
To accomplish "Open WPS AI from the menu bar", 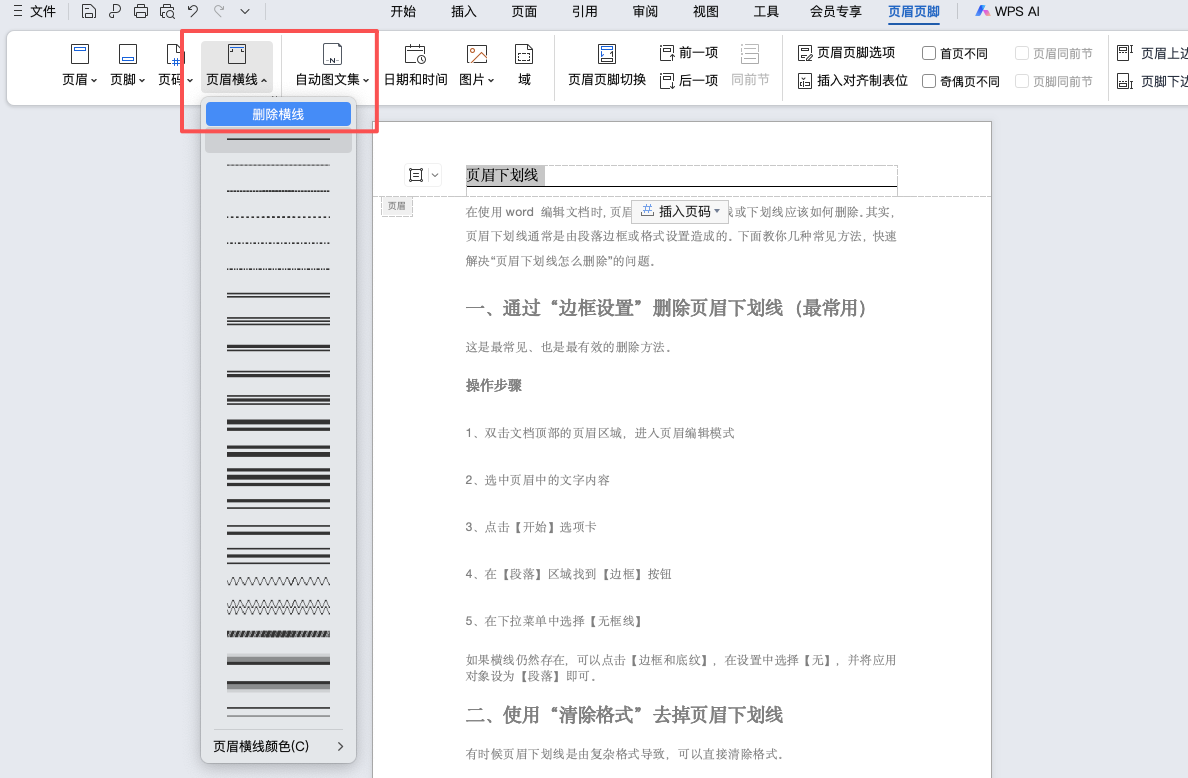I will pyautogui.click(x=1006, y=11).
